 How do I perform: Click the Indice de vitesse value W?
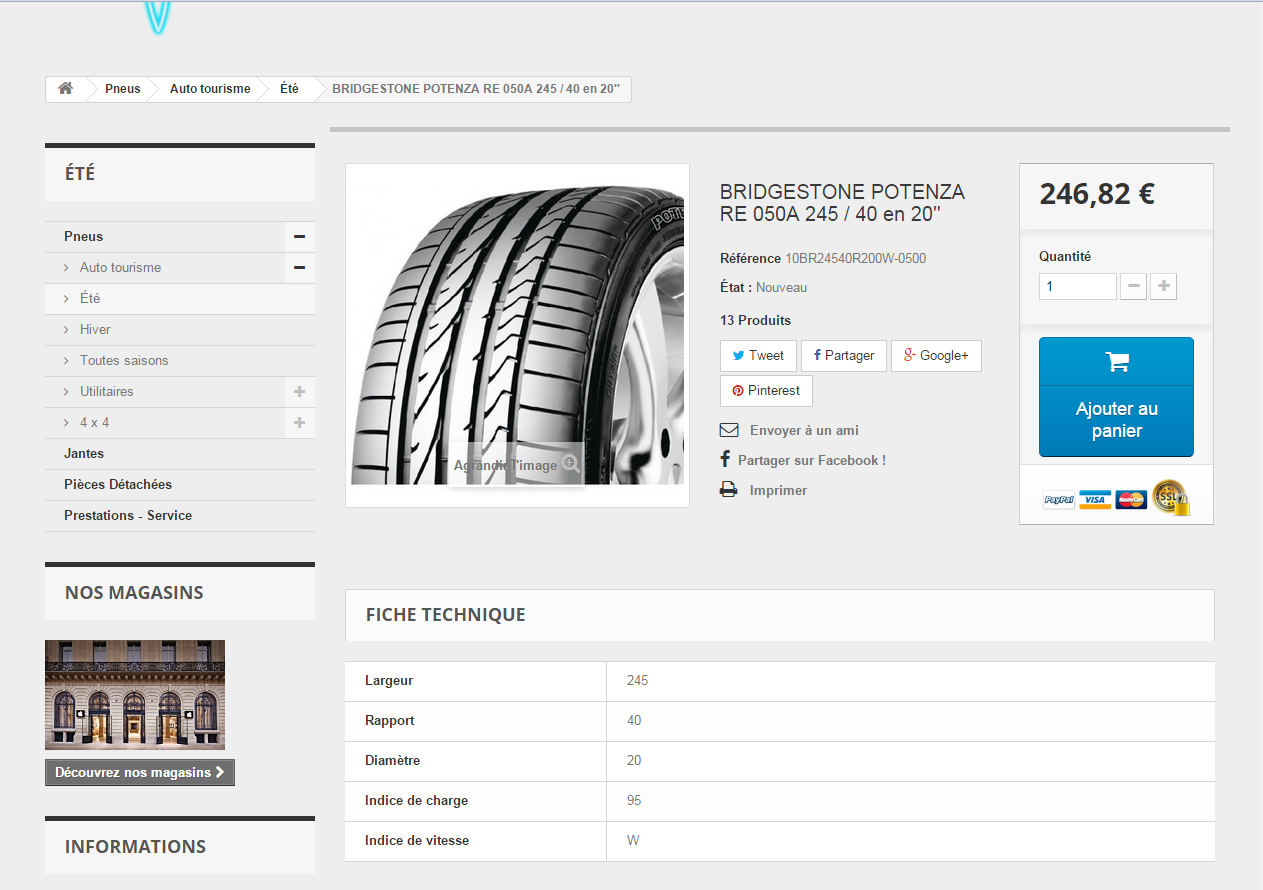point(633,841)
